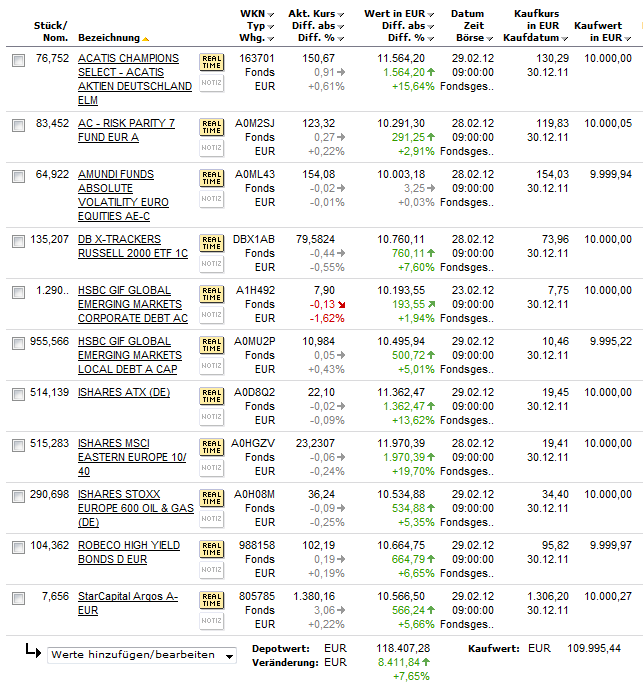Tick the ROBECO HIGH YIELD BONDS checkbox
The width and height of the screenshot is (643, 689).
point(18,547)
